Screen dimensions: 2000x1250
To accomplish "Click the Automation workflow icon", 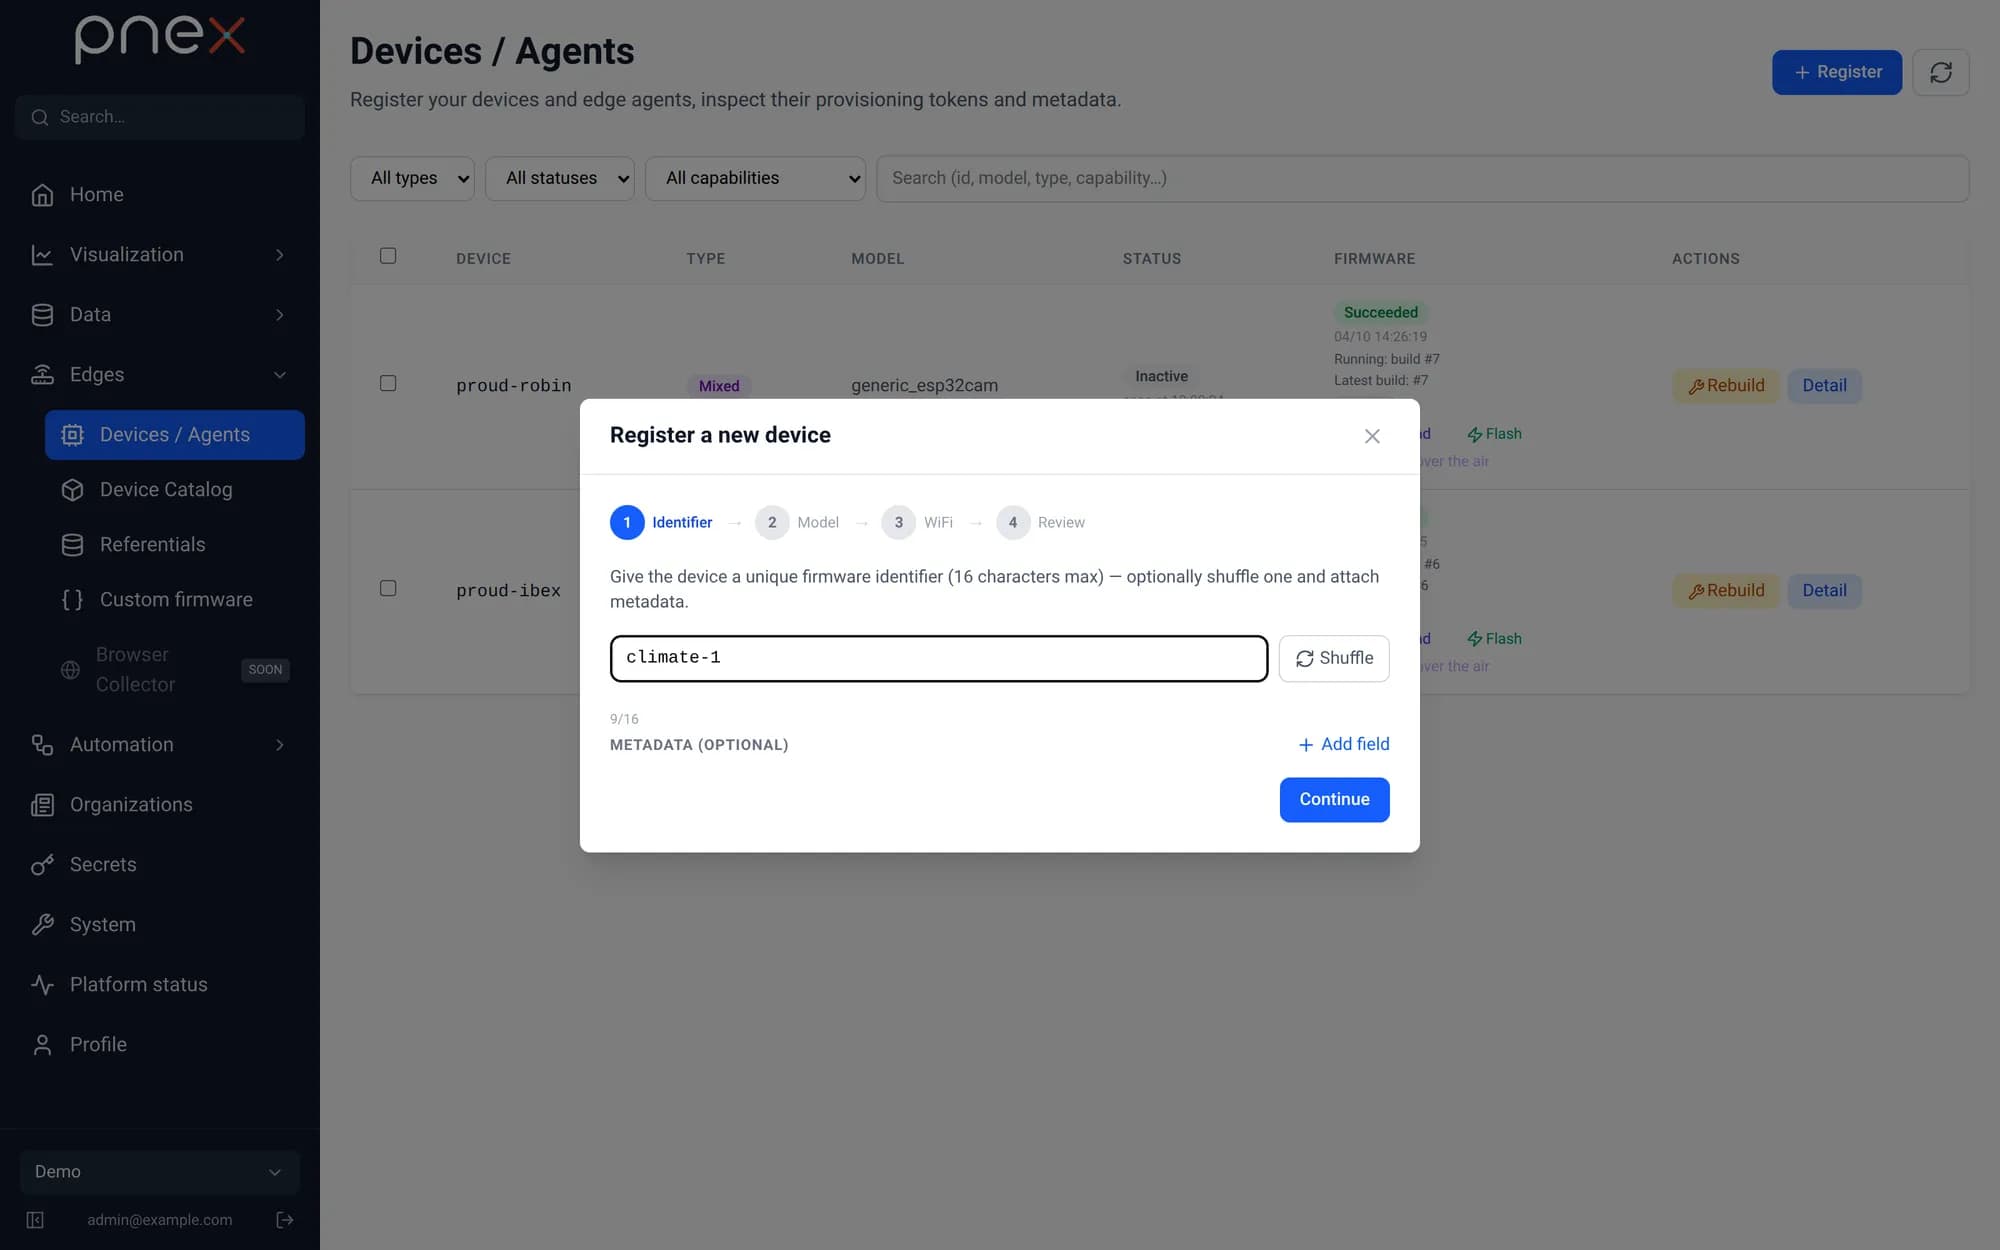I will (42, 745).
